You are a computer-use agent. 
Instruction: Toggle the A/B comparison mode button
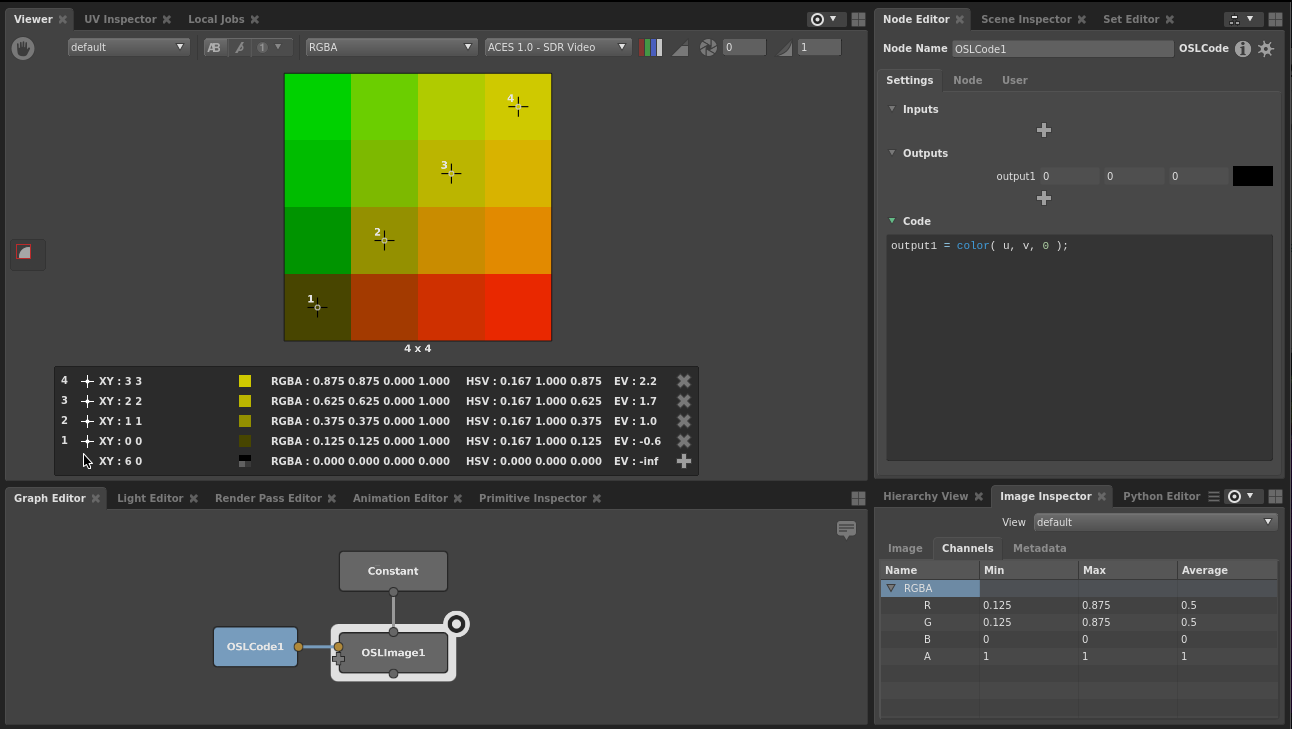click(x=215, y=47)
